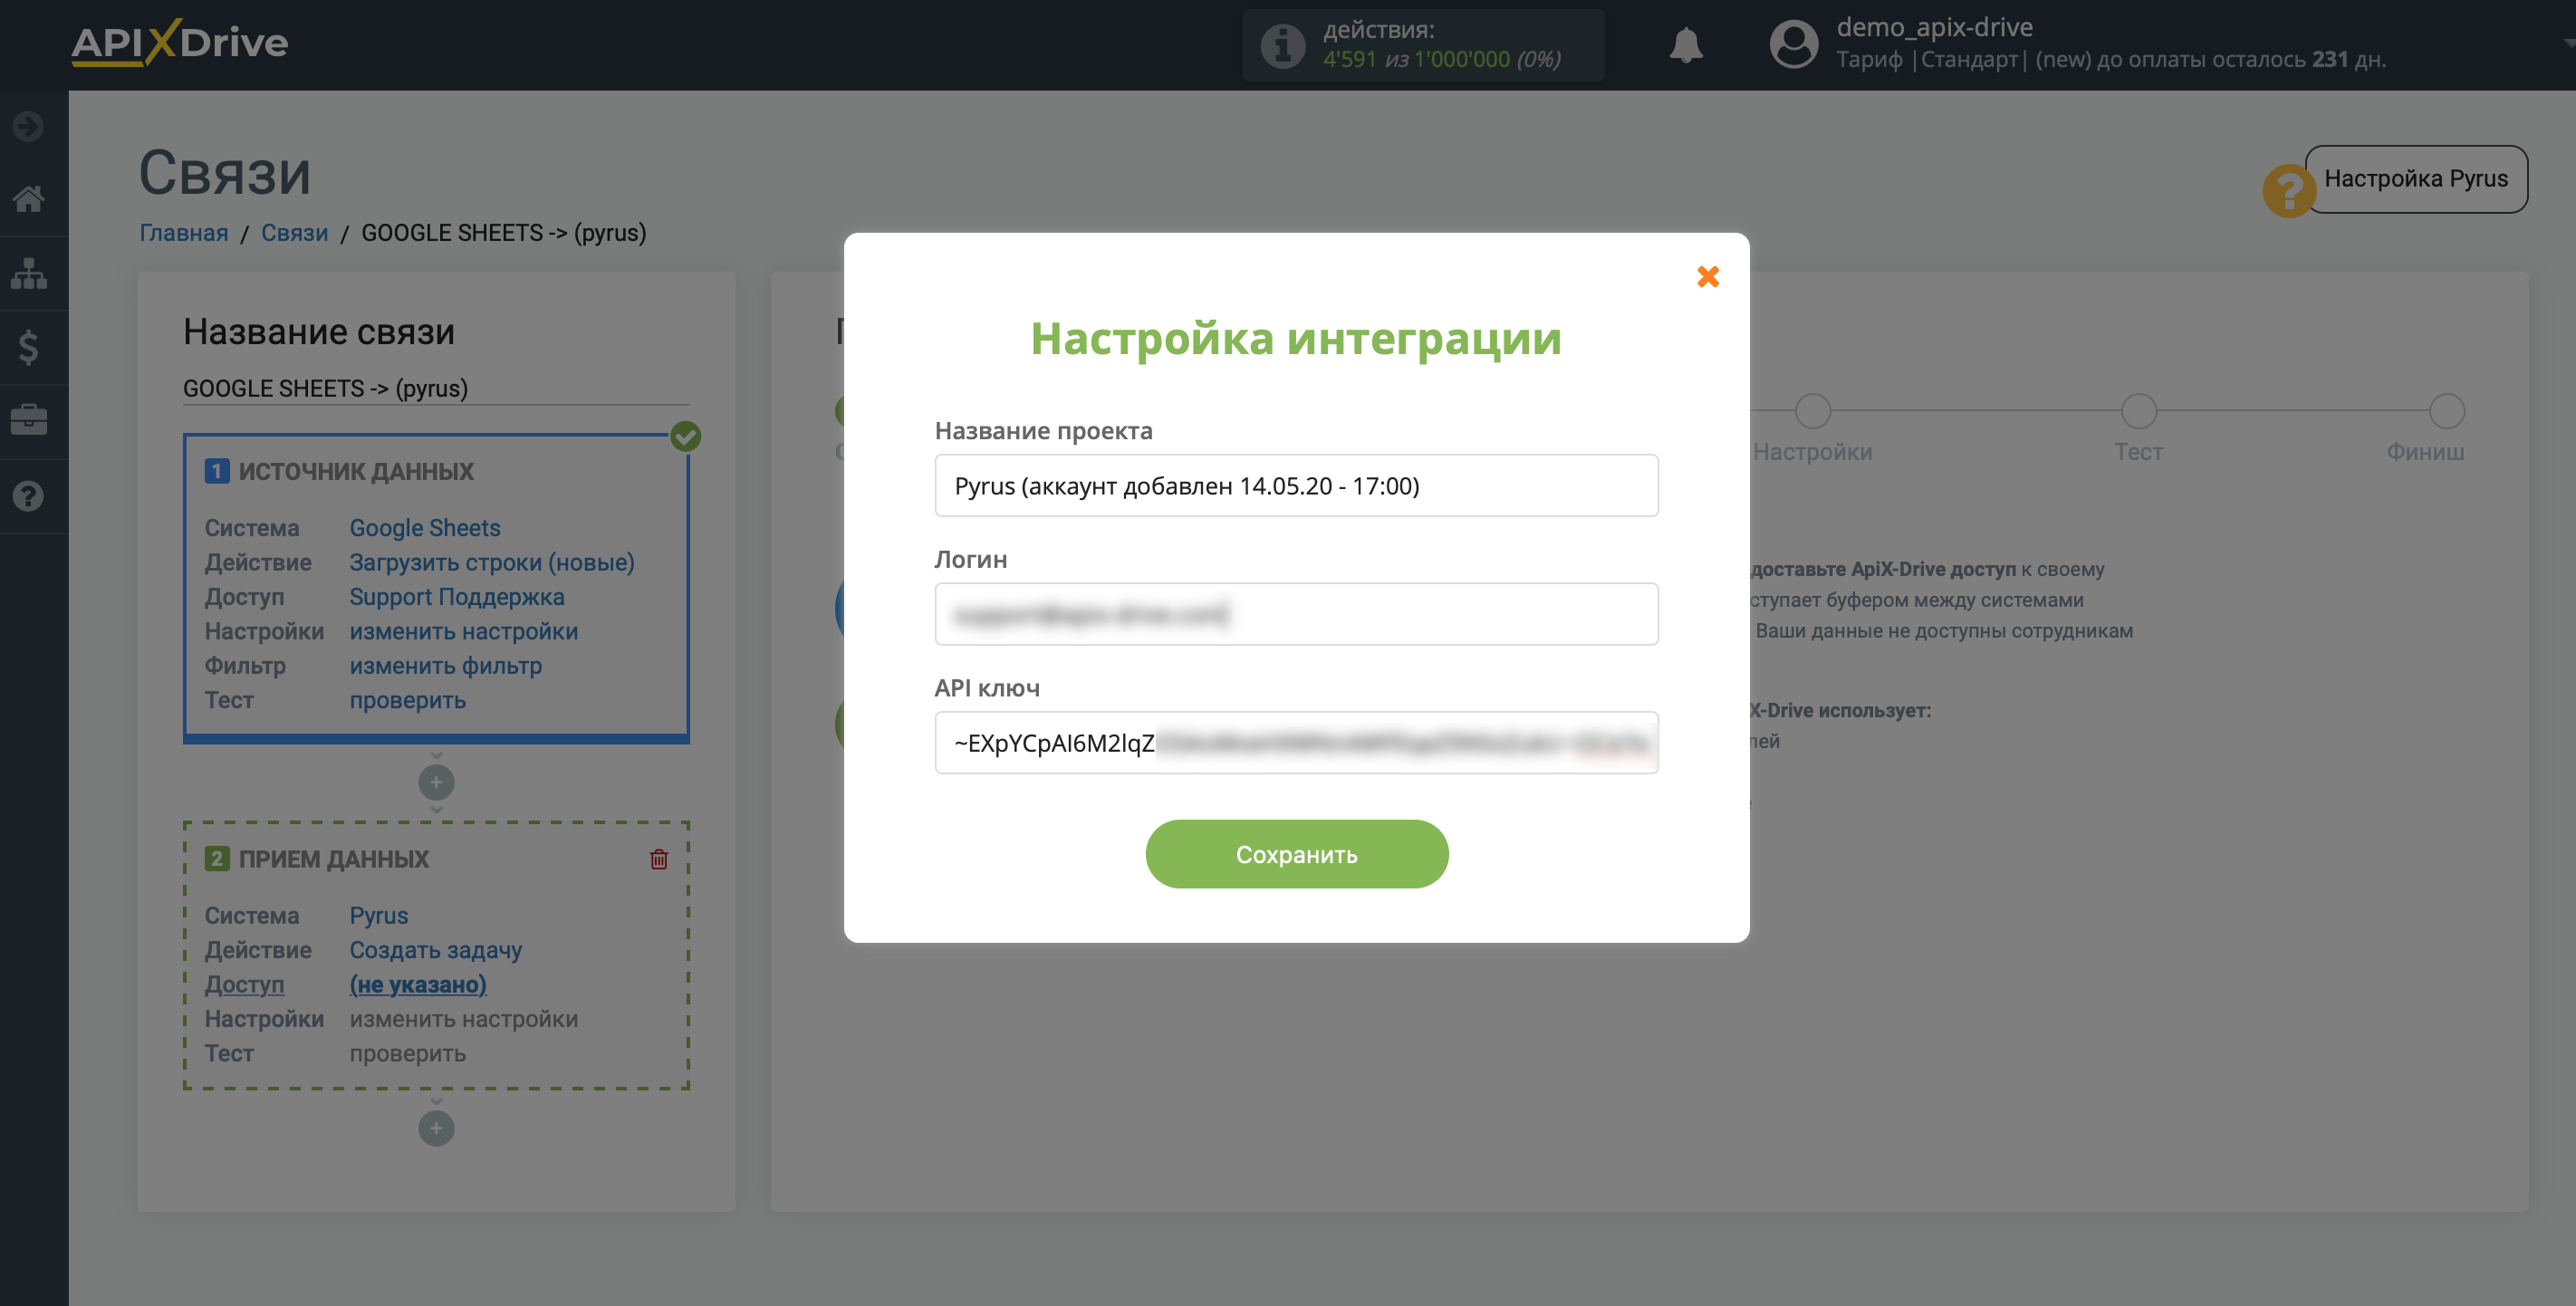Image resolution: width=2576 pixels, height=1306 pixels.
Task: Open the Pyrus system link
Action: click(x=379, y=916)
